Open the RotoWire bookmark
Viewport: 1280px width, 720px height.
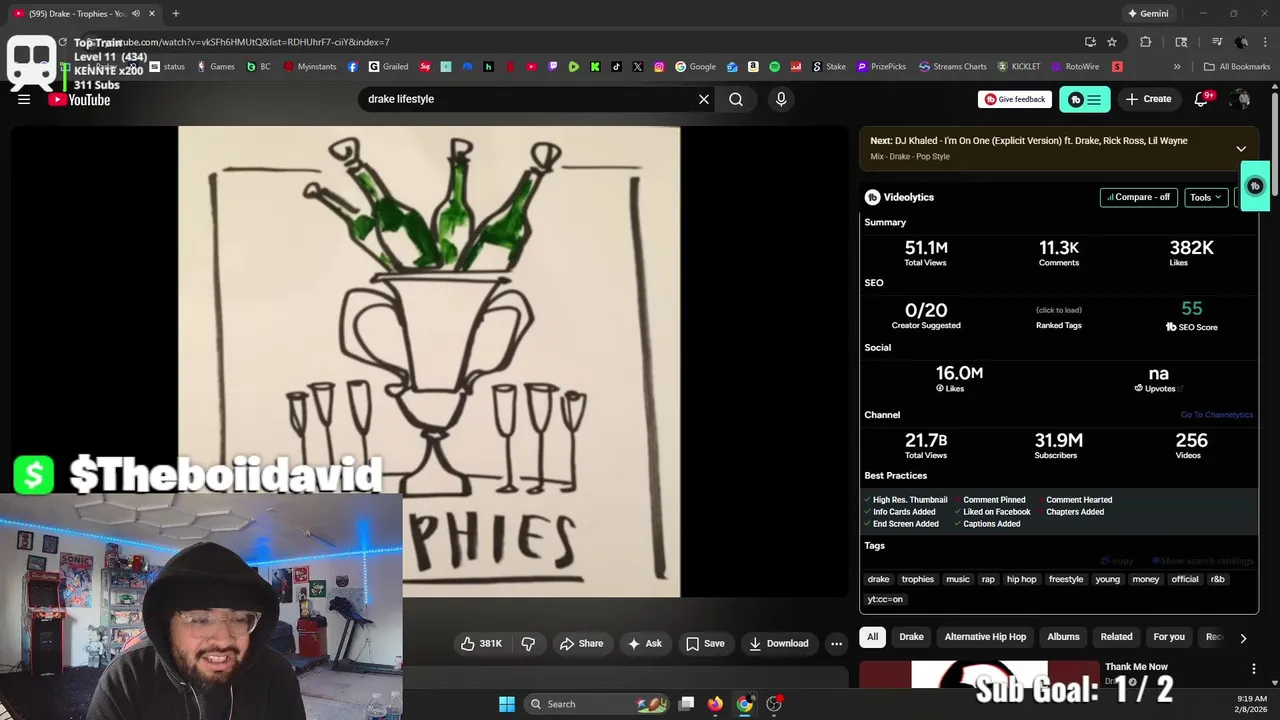click(1075, 67)
